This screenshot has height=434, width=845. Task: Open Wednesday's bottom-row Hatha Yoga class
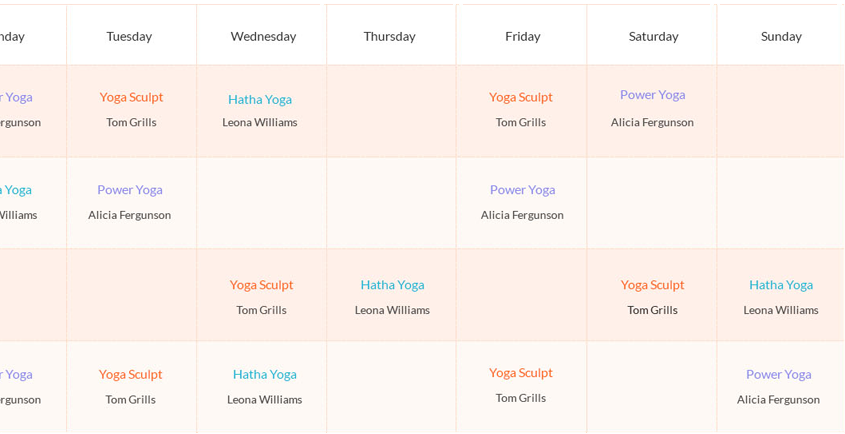(x=264, y=375)
